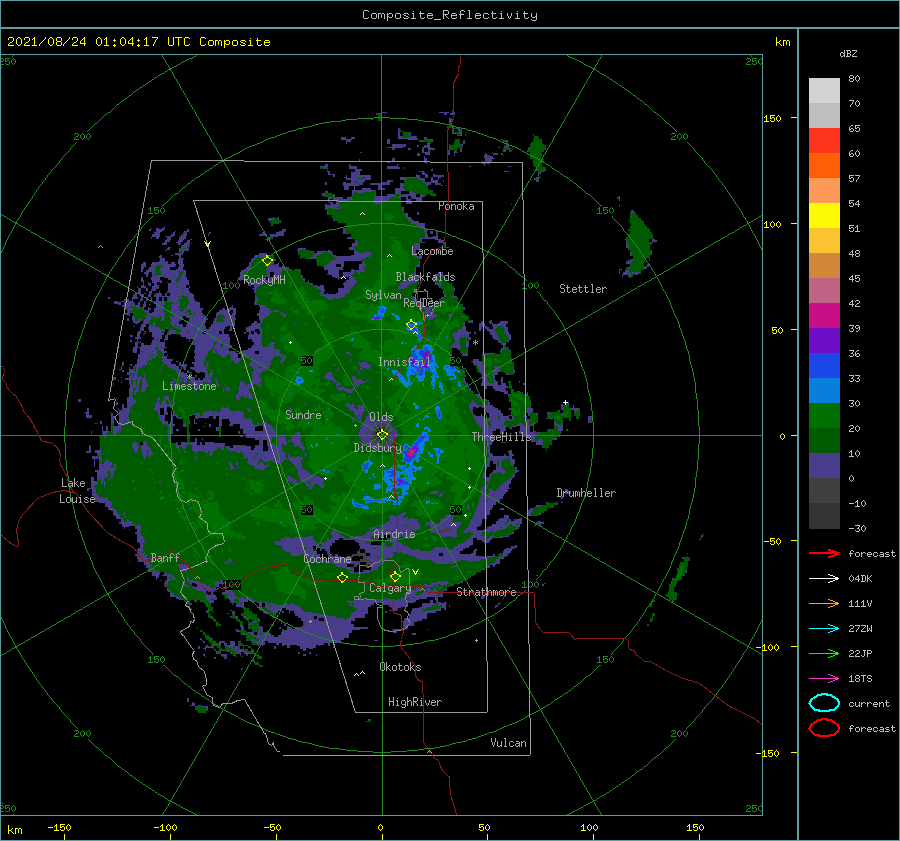The image size is (900, 841).
Task: Click the ThreeHills map label
Action: pos(502,437)
